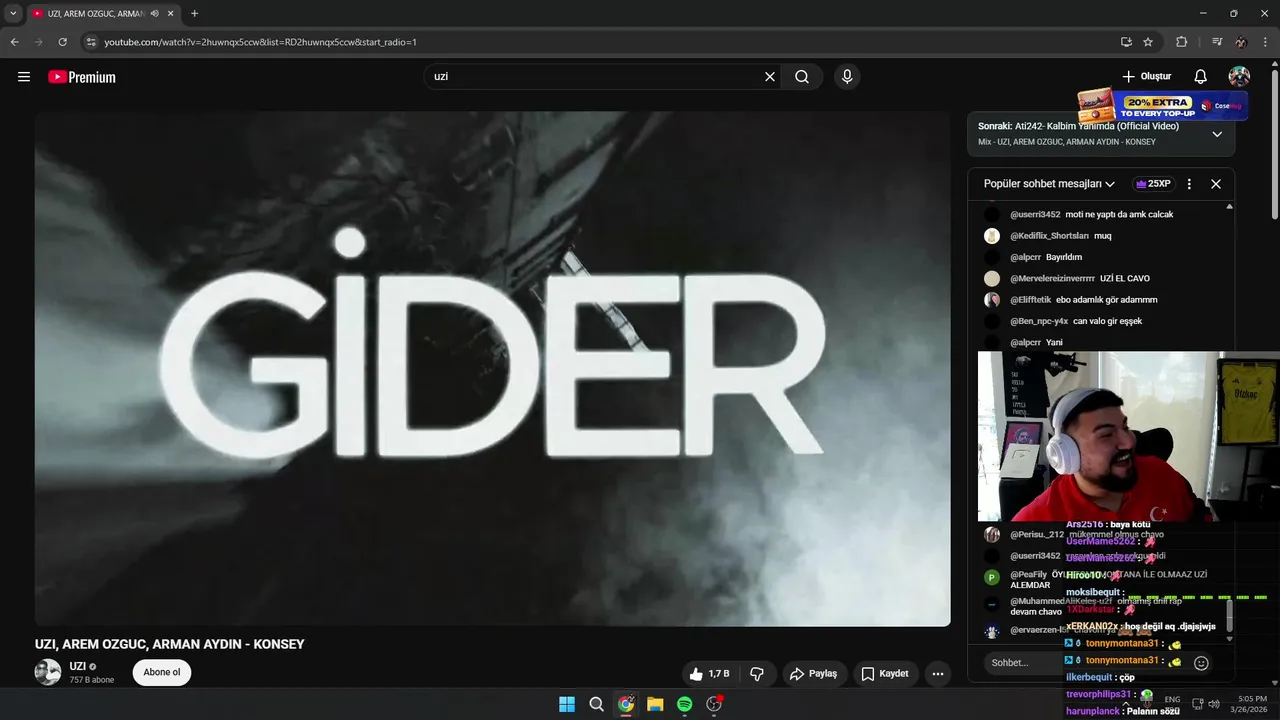Open OBS Studio from taskbar

pyautogui.click(x=714, y=704)
